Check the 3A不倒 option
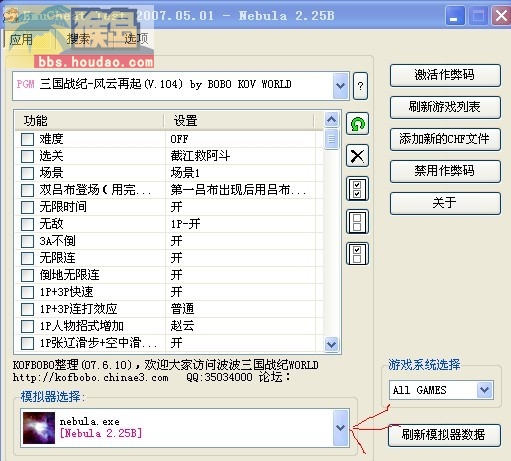This screenshot has width=511, height=461. pyautogui.click(x=27, y=241)
